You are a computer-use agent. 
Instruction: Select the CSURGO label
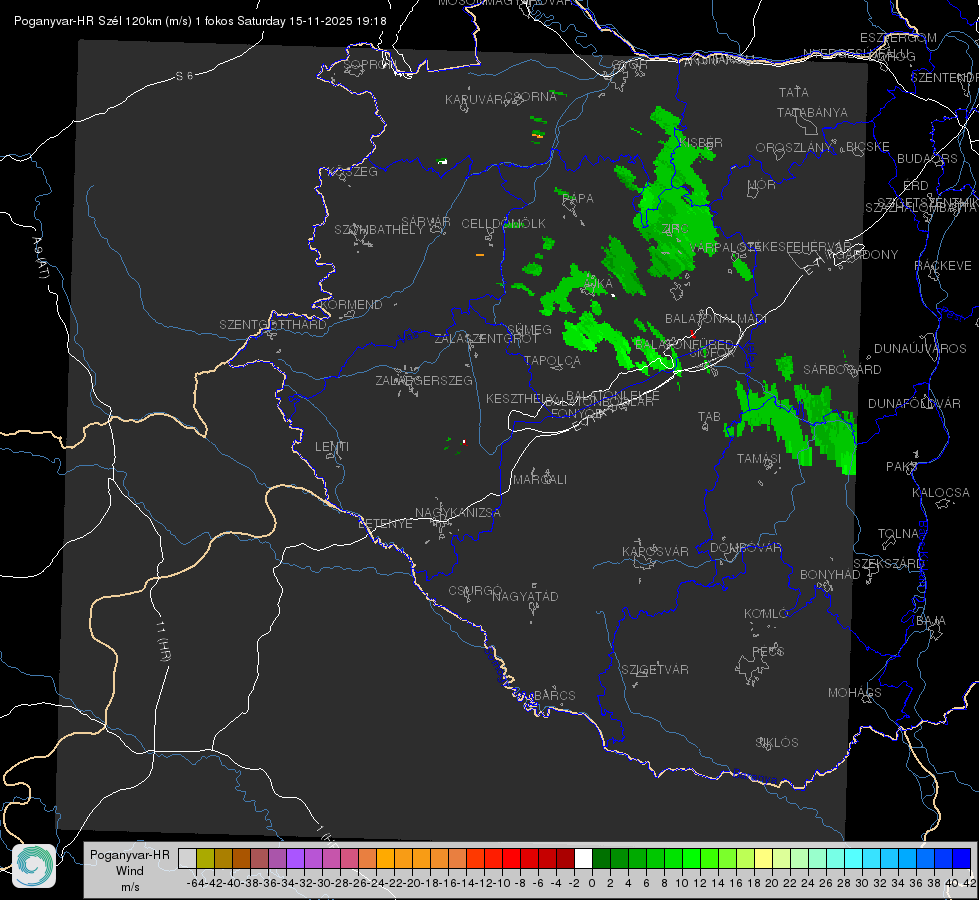(476, 590)
